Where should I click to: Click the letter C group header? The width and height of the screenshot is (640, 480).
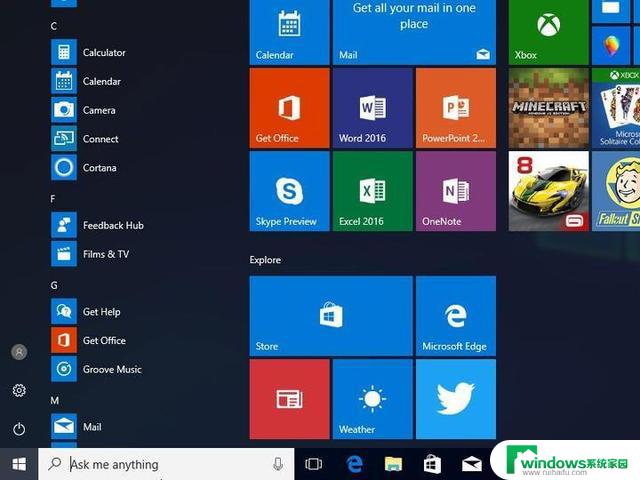click(x=53, y=26)
